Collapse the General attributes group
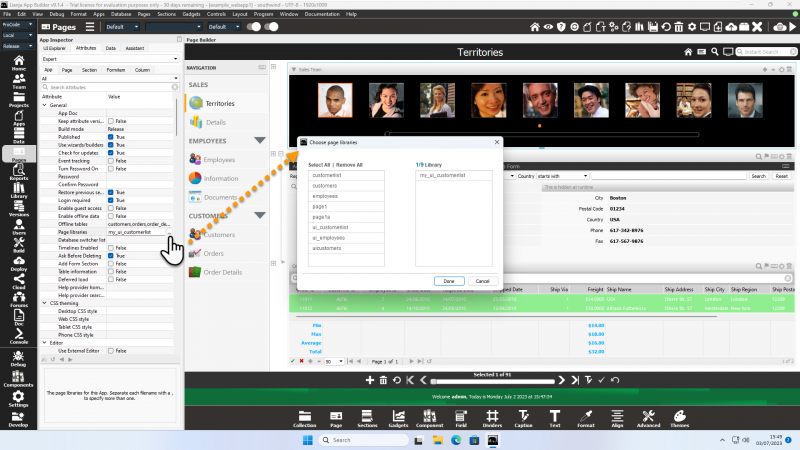This screenshot has width=800, height=450. [45, 105]
